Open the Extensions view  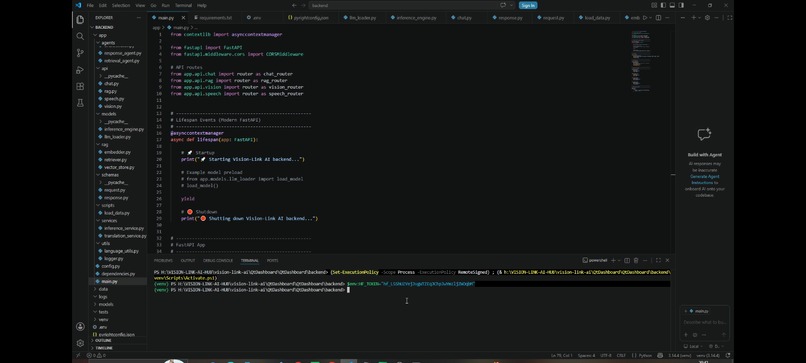pyautogui.click(x=80, y=86)
